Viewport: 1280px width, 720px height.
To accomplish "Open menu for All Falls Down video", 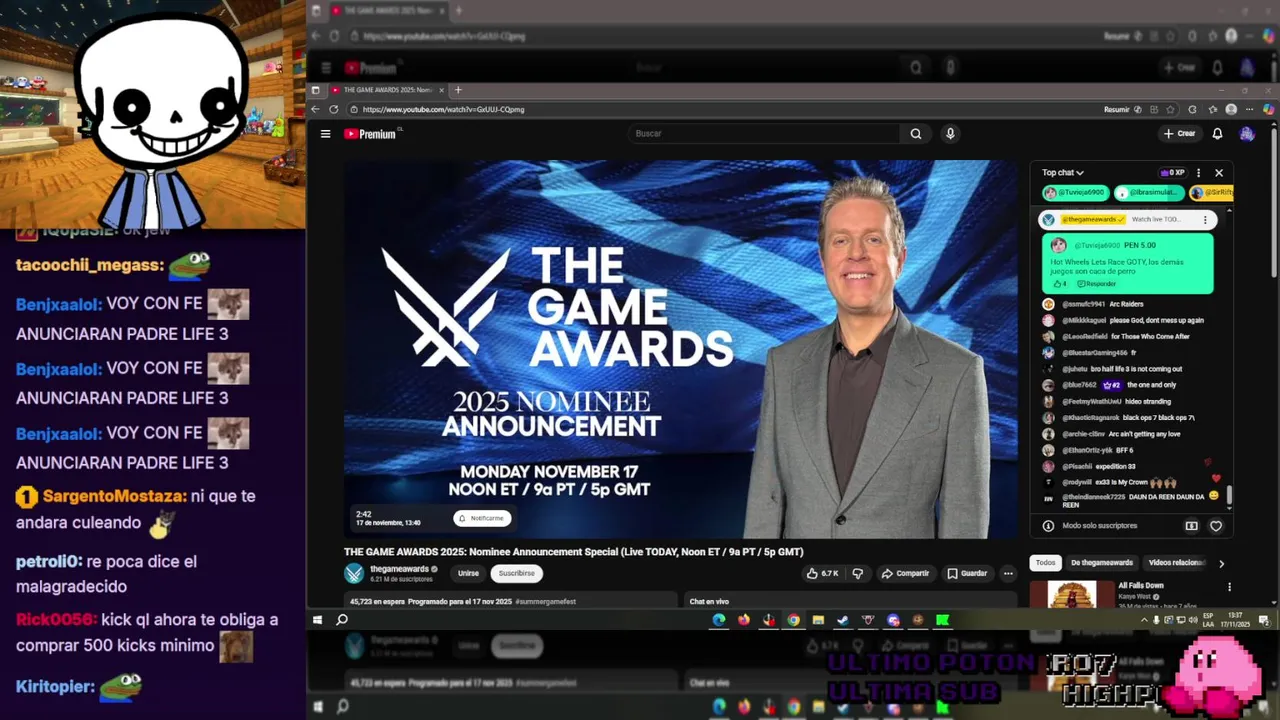I will pos(1229,587).
